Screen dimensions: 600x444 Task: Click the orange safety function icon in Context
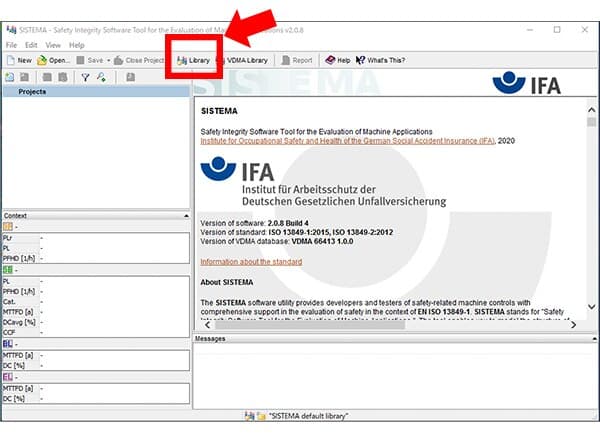8,227
